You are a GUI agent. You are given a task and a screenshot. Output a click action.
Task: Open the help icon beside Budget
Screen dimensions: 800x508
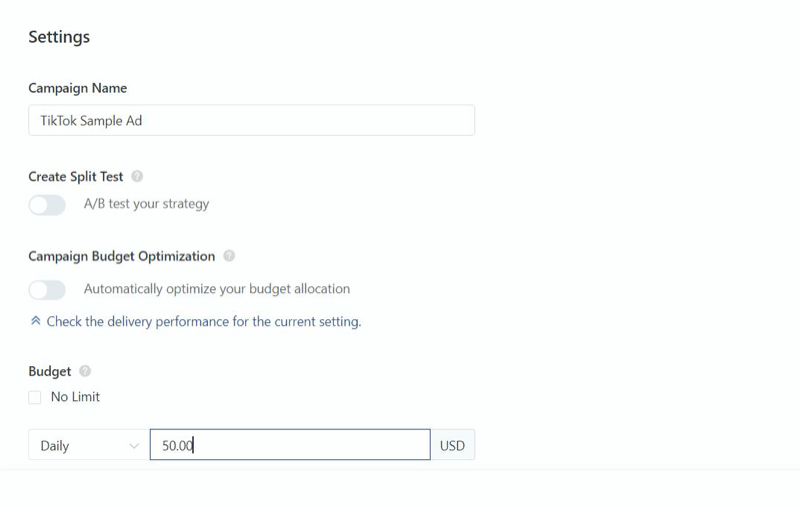coord(85,371)
